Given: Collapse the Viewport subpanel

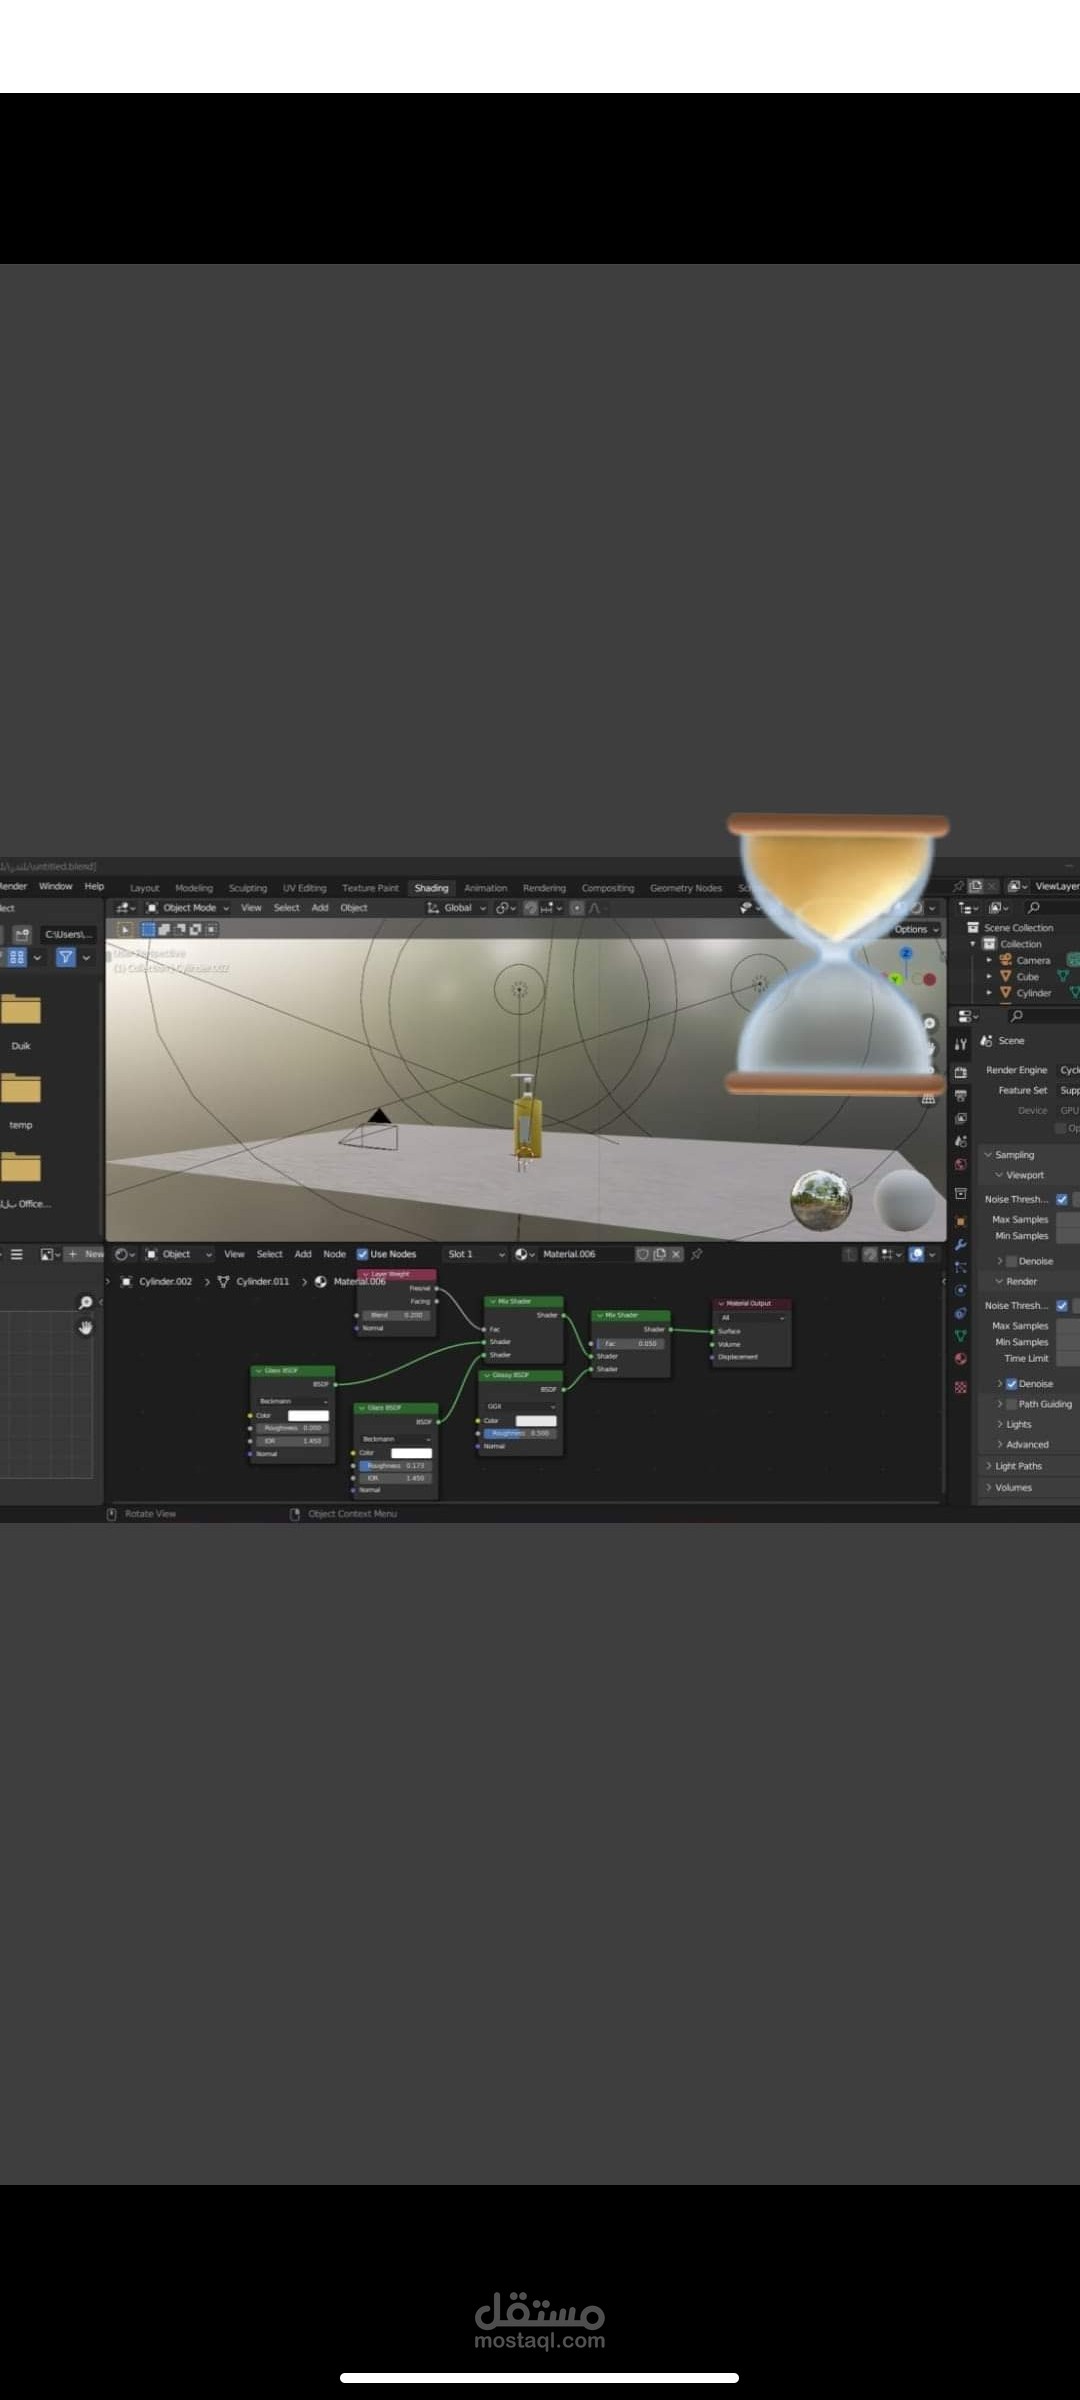Looking at the screenshot, I should coord(1019,1175).
